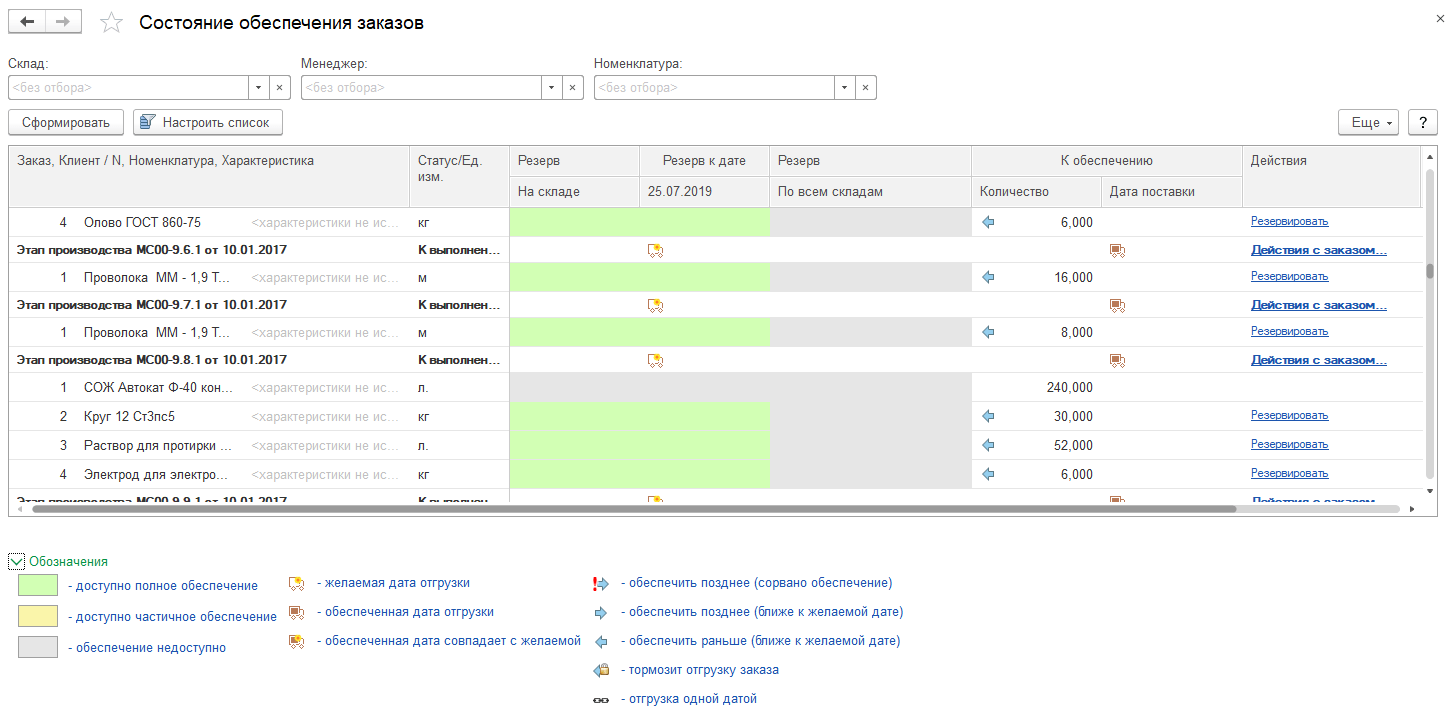Click secured shipment date truck icon for МС00-9.7.1
Viewport: 1450px width, 718px height.
tap(1117, 305)
